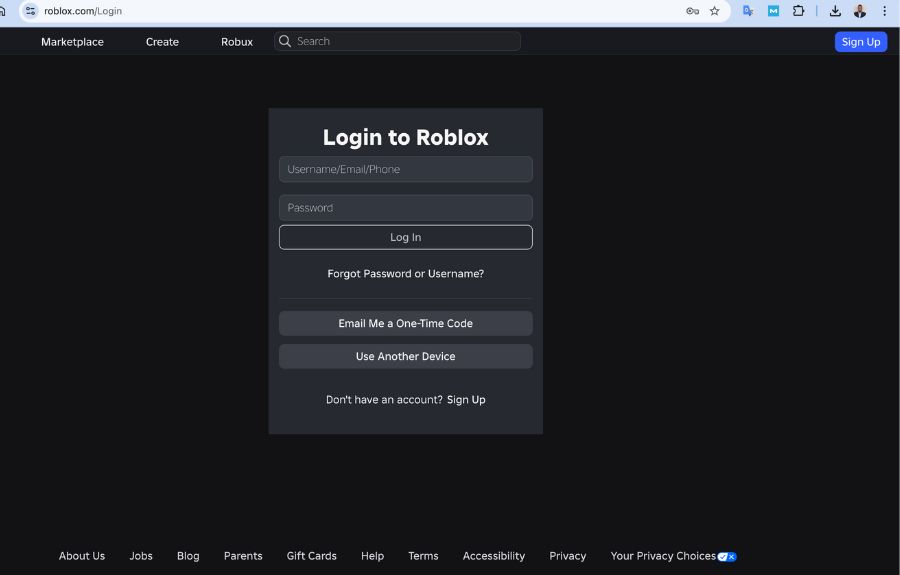This screenshot has height=575, width=900.
Task: Click Use Another Device button
Action: click(405, 356)
